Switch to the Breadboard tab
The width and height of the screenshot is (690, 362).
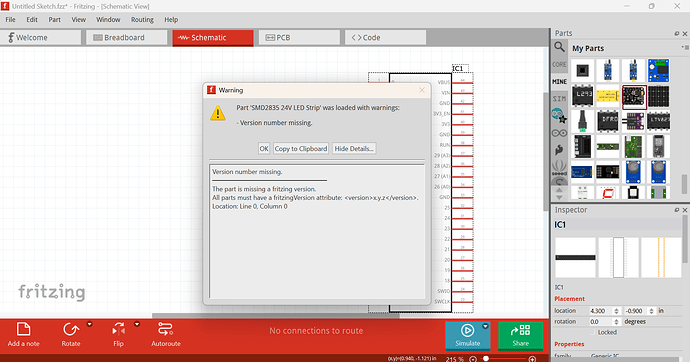coord(126,37)
